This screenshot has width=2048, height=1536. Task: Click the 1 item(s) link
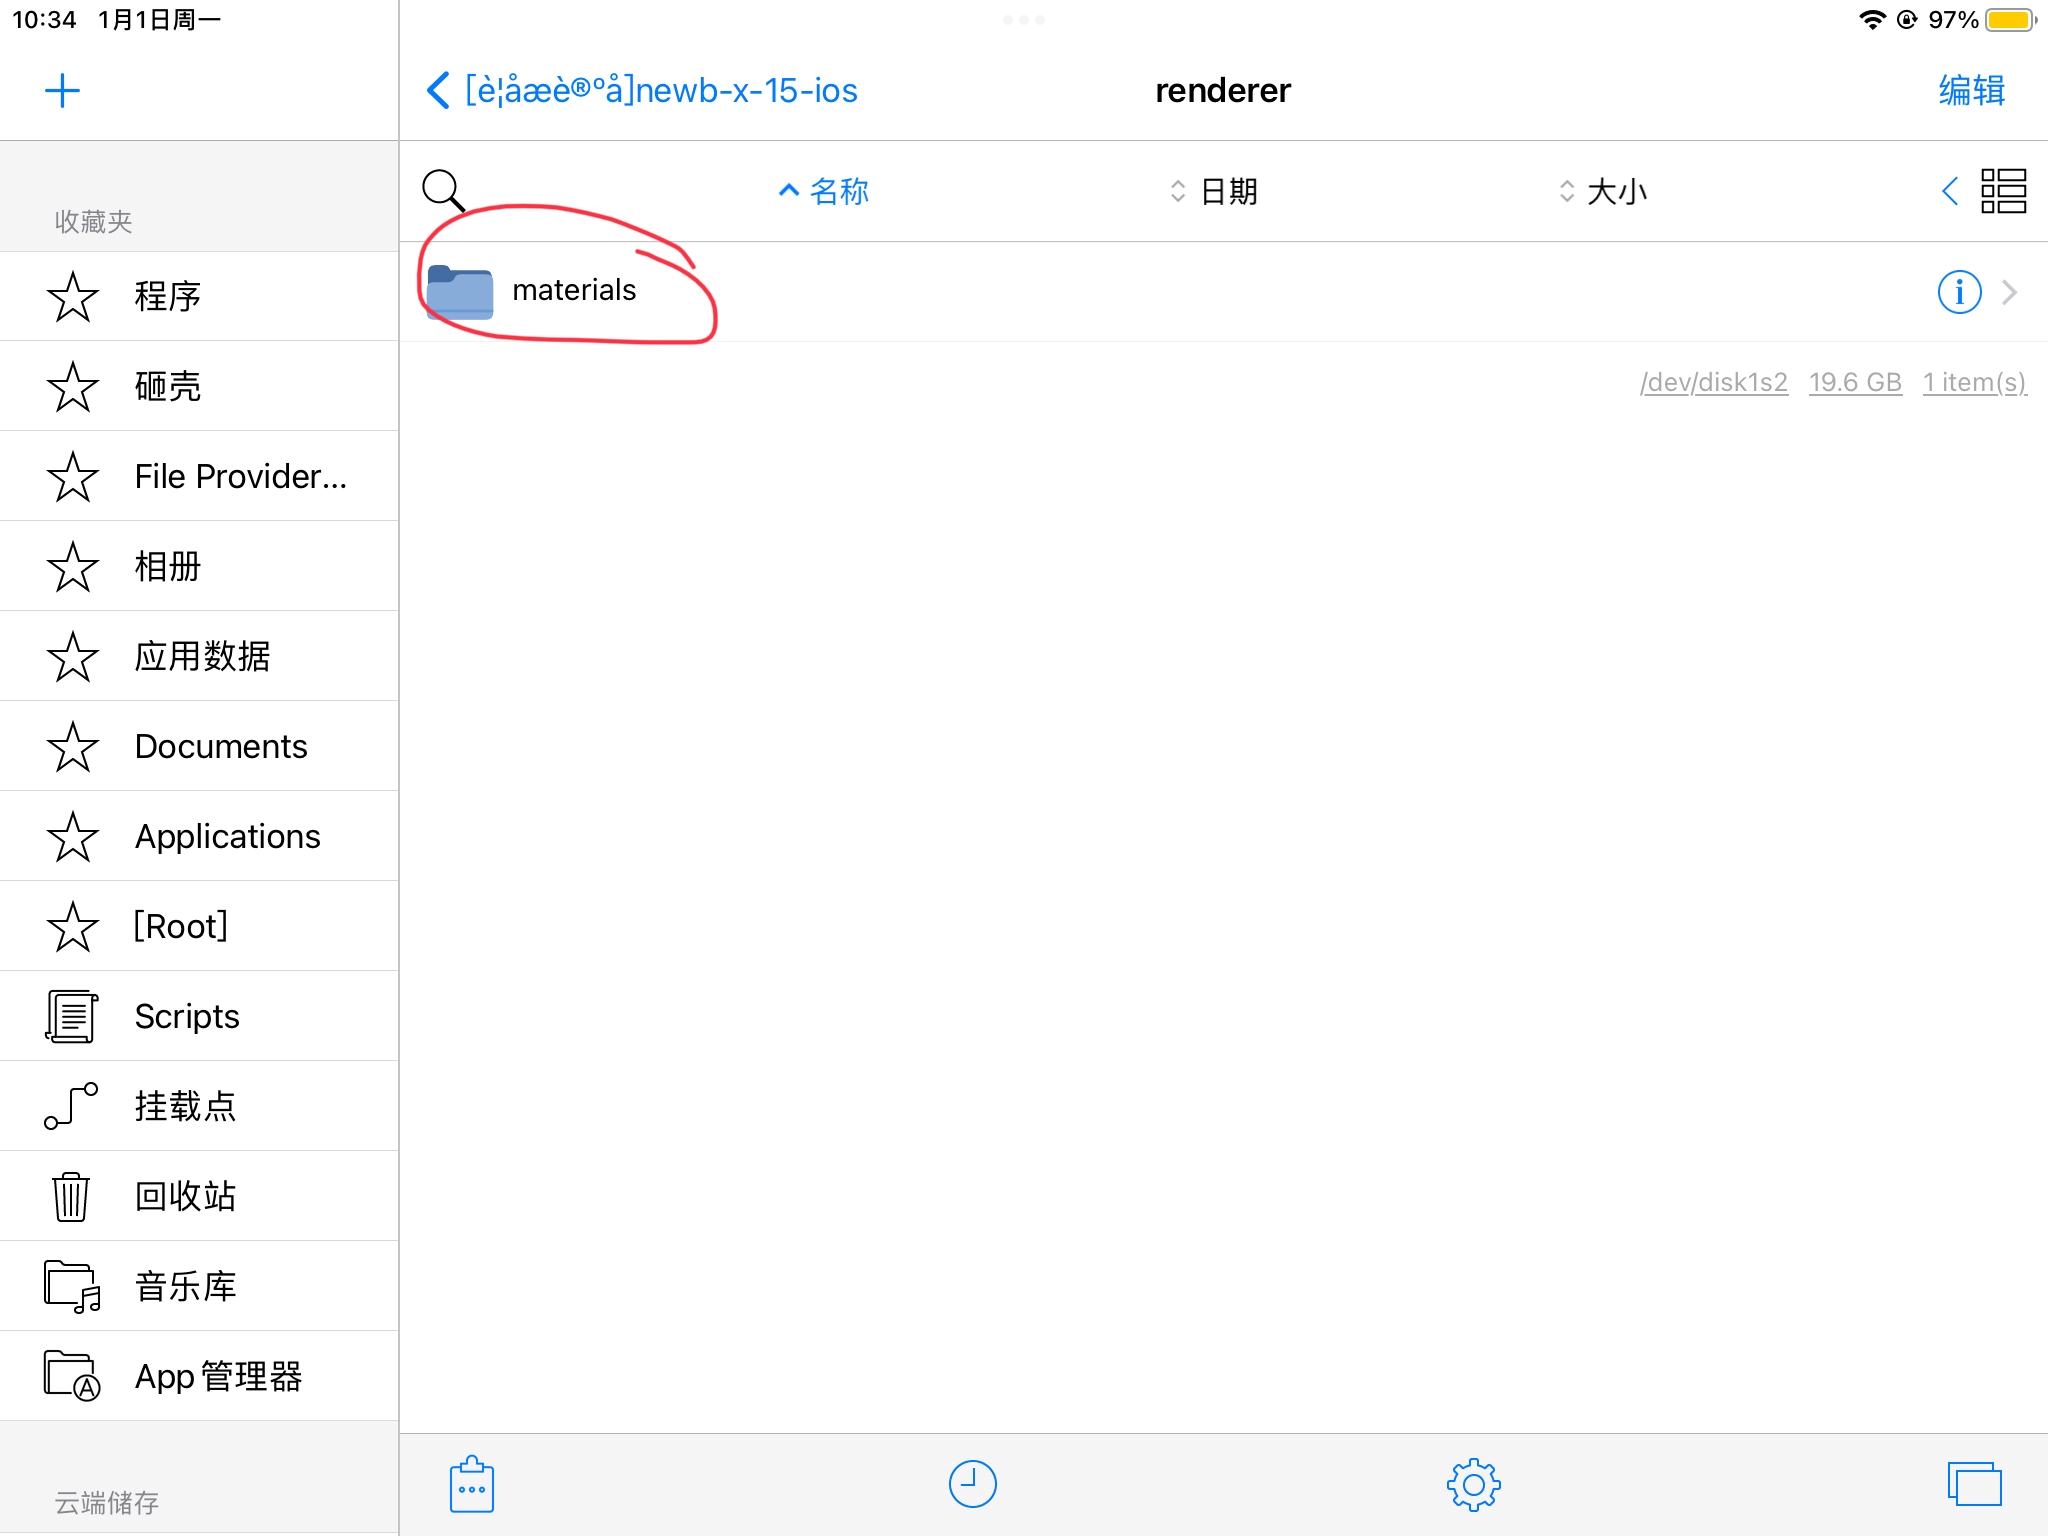1975,382
